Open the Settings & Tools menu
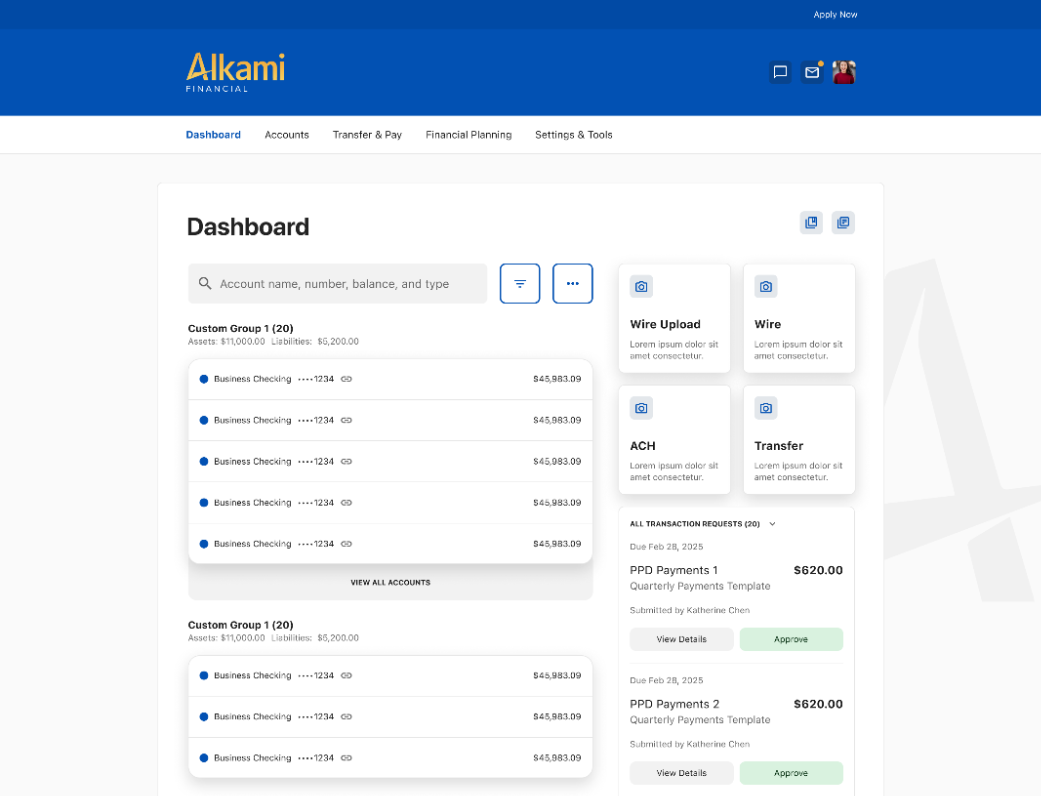The width and height of the screenshot is (1042, 796). coord(573,135)
